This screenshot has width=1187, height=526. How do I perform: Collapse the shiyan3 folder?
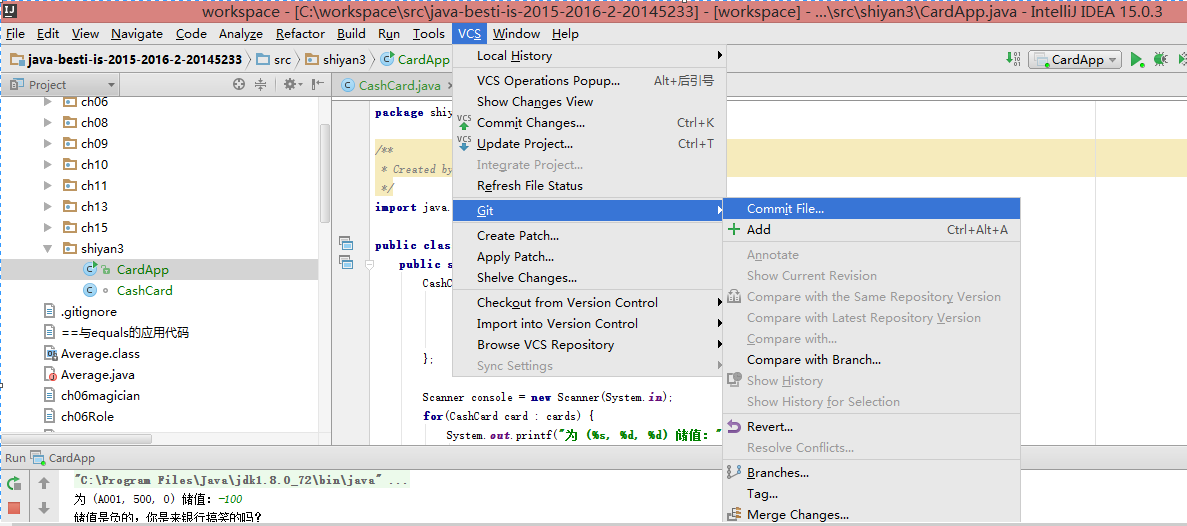48,248
